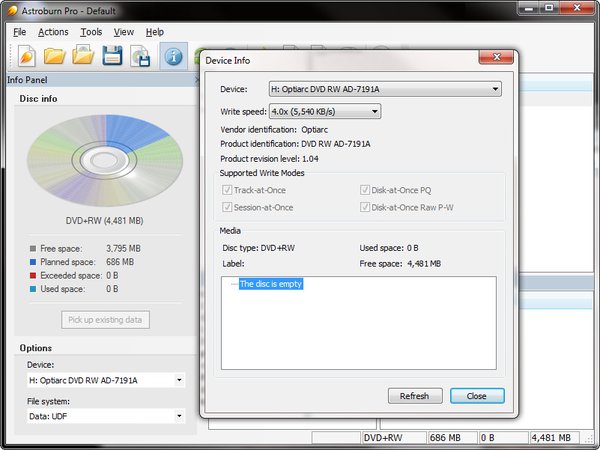Click the New project toolbar icon
The width and height of the screenshot is (600, 450).
click(27, 56)
